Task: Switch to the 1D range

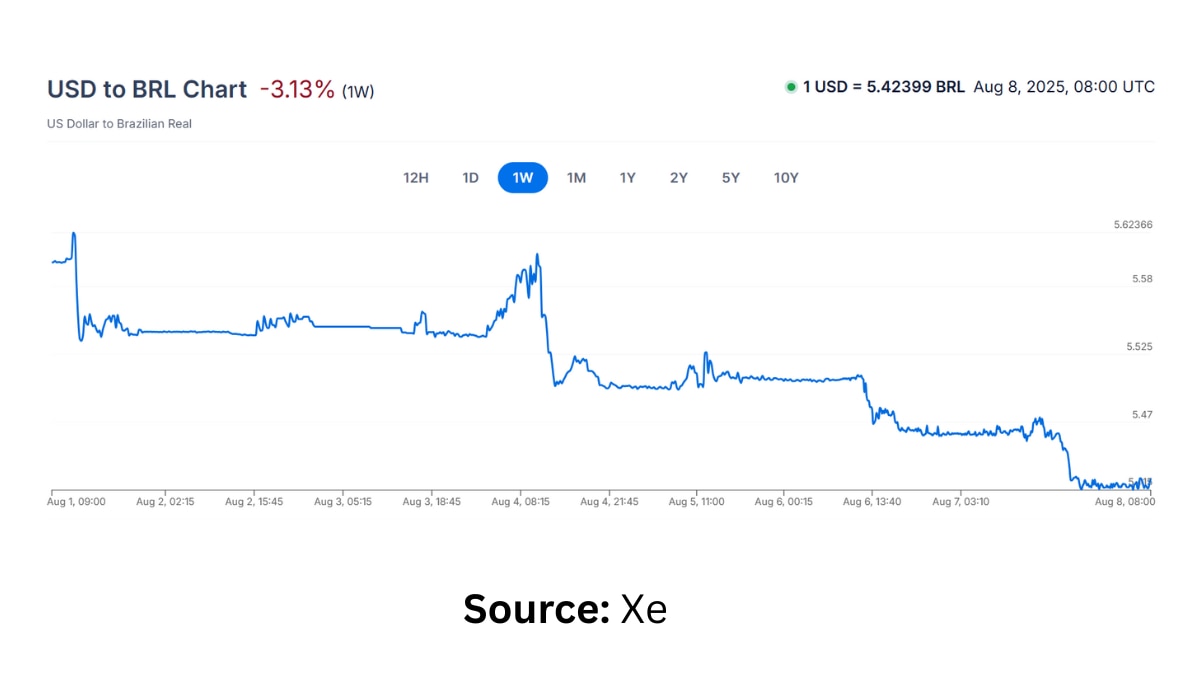Action: 470,178
